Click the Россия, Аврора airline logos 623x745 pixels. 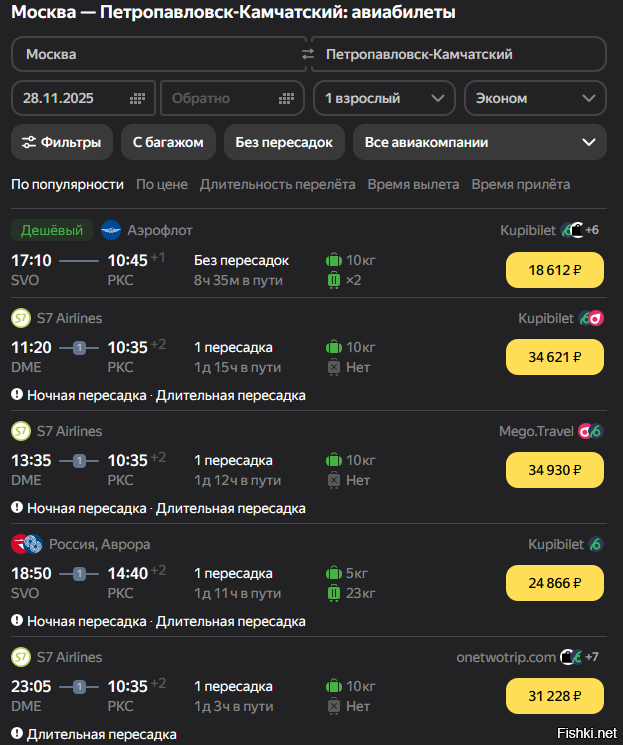coord(26,544)
